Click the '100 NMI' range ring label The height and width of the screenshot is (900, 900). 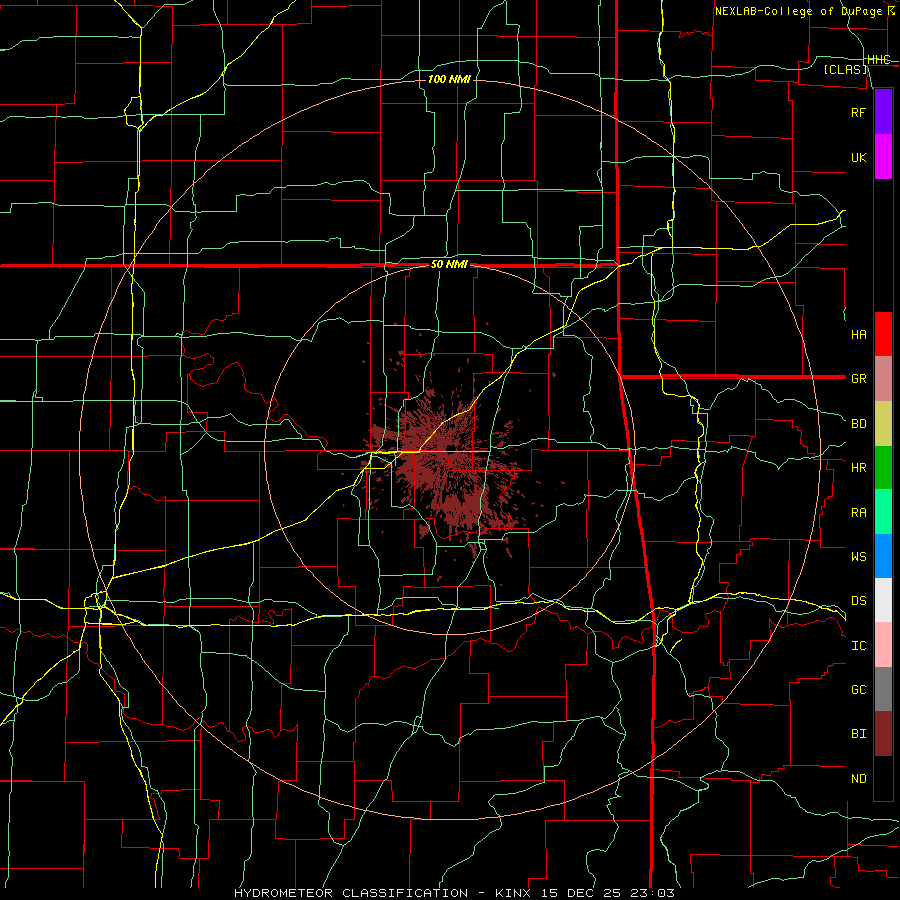coord(449,79)
